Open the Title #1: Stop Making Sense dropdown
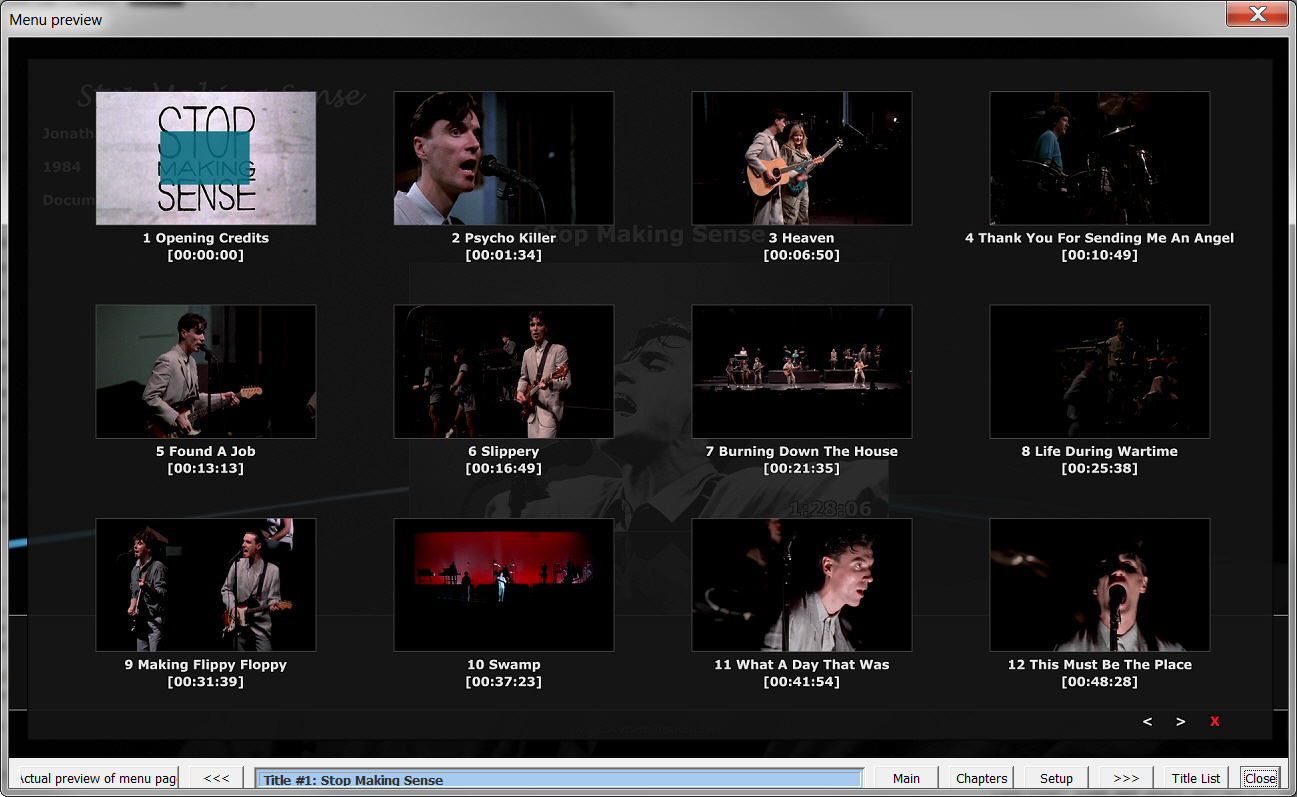1297x797 pixels. (x=559, y=780)
